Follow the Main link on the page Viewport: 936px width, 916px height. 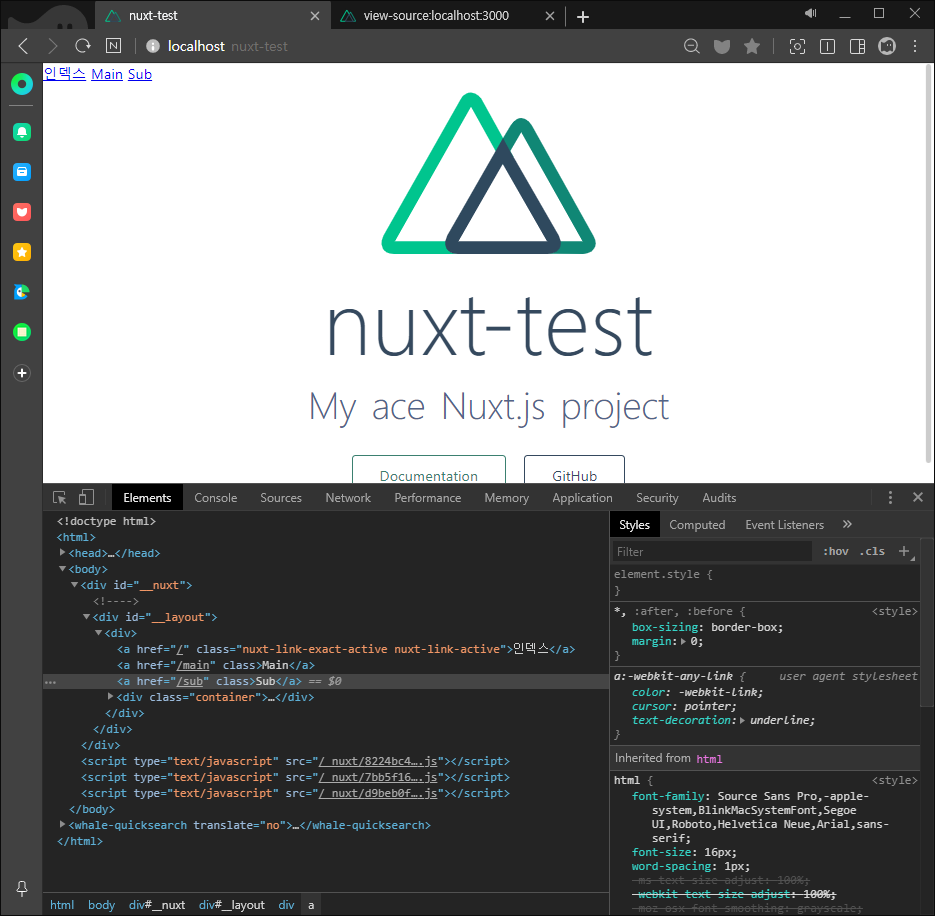pyautogui.click(x=107, y=74)
